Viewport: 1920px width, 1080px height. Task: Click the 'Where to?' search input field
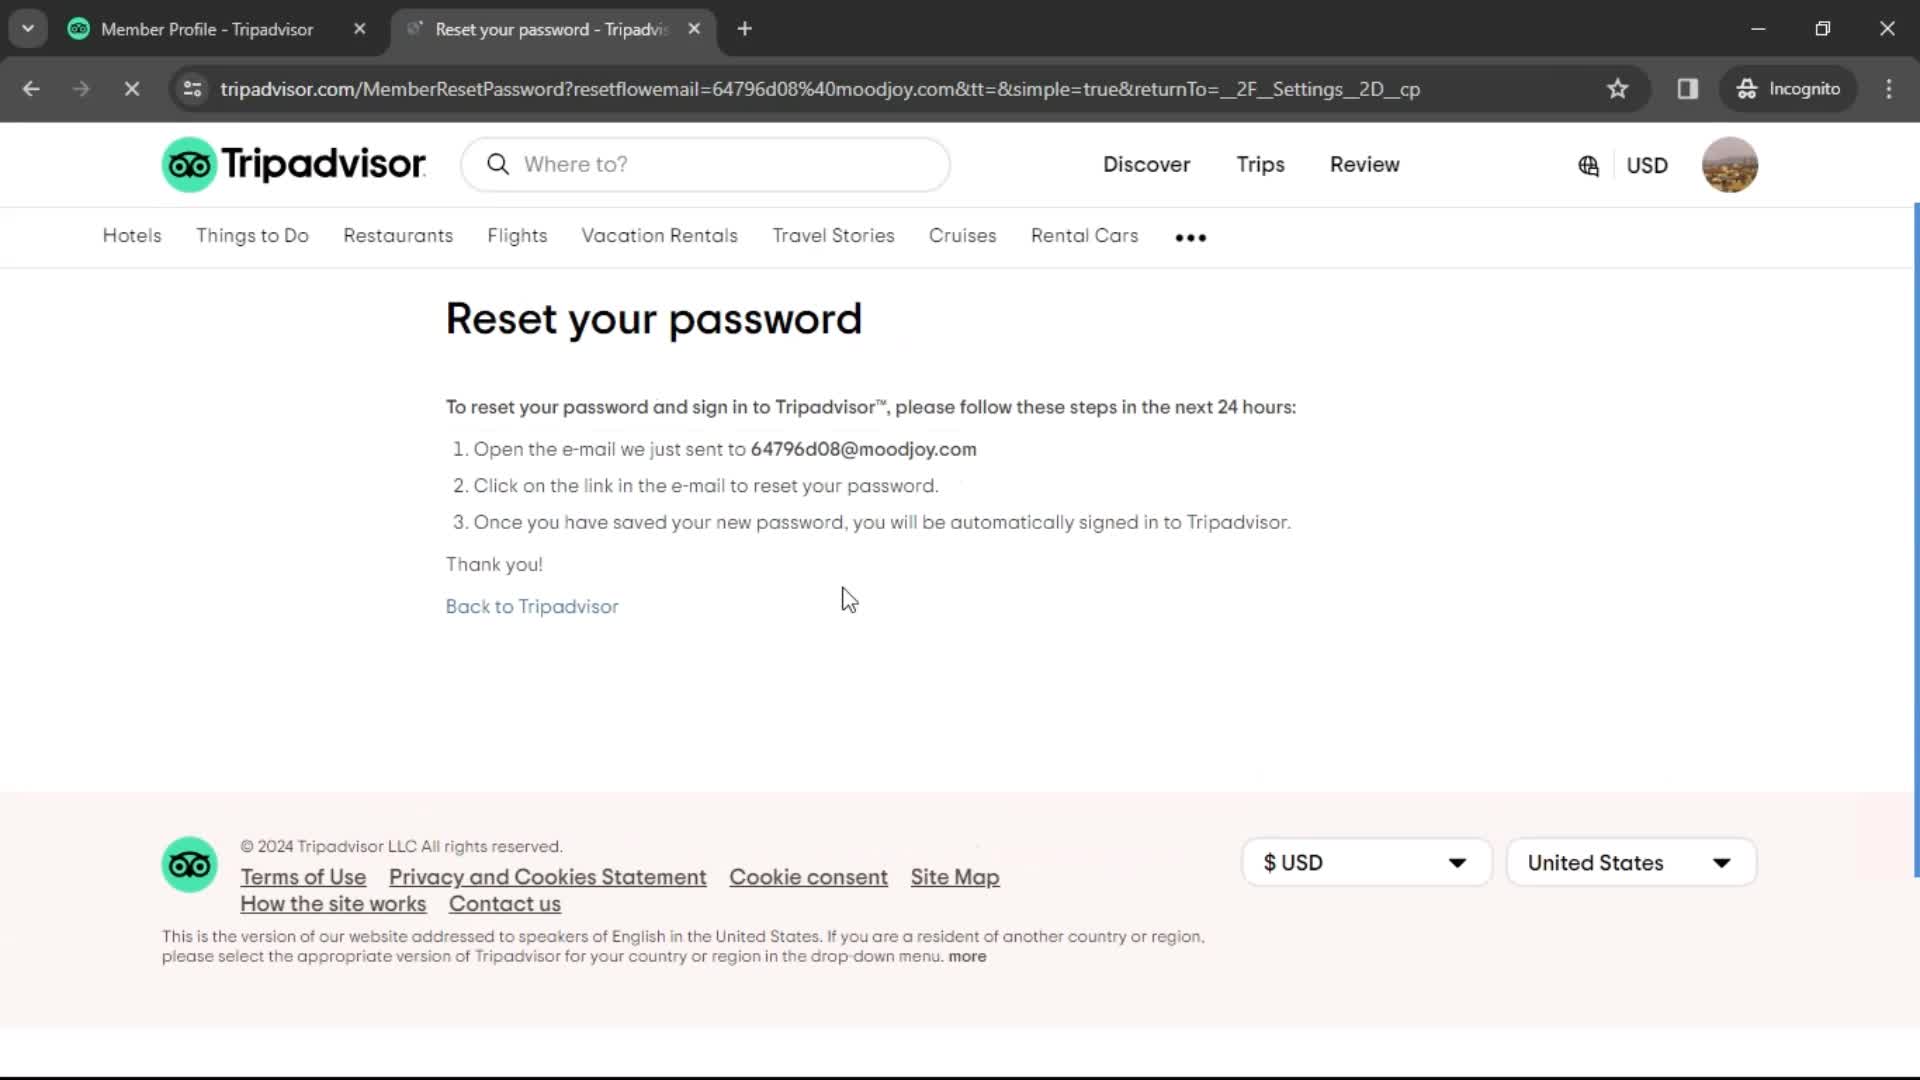point(707,164)
